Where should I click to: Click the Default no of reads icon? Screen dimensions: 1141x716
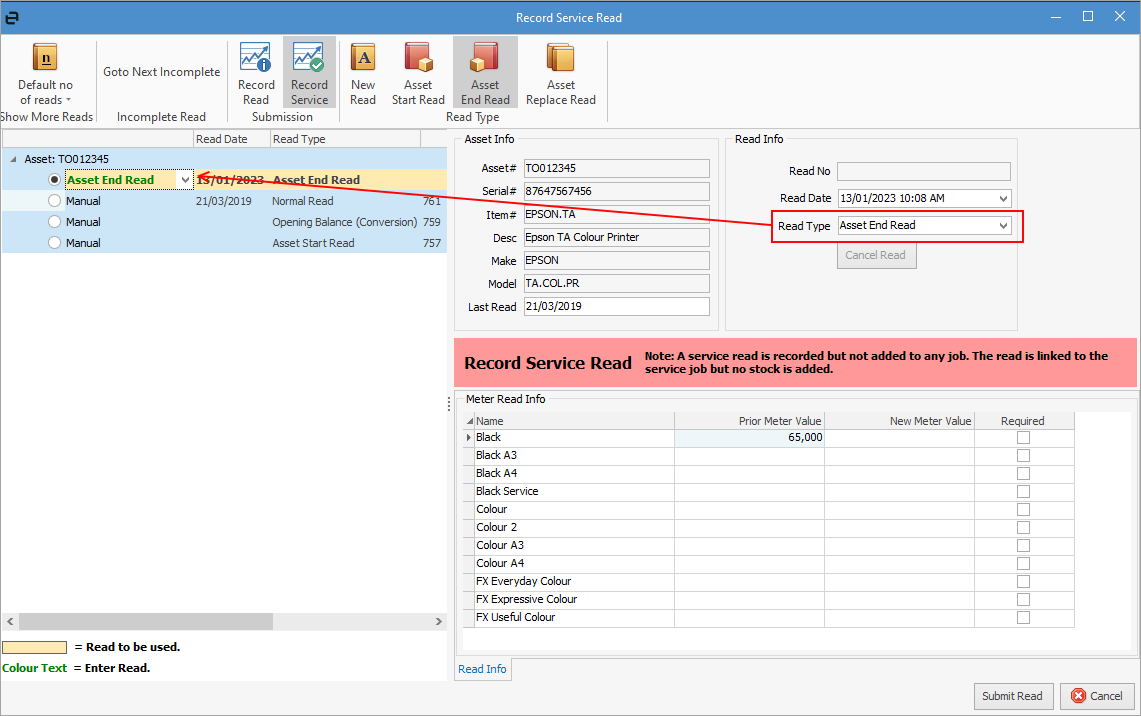45,58
